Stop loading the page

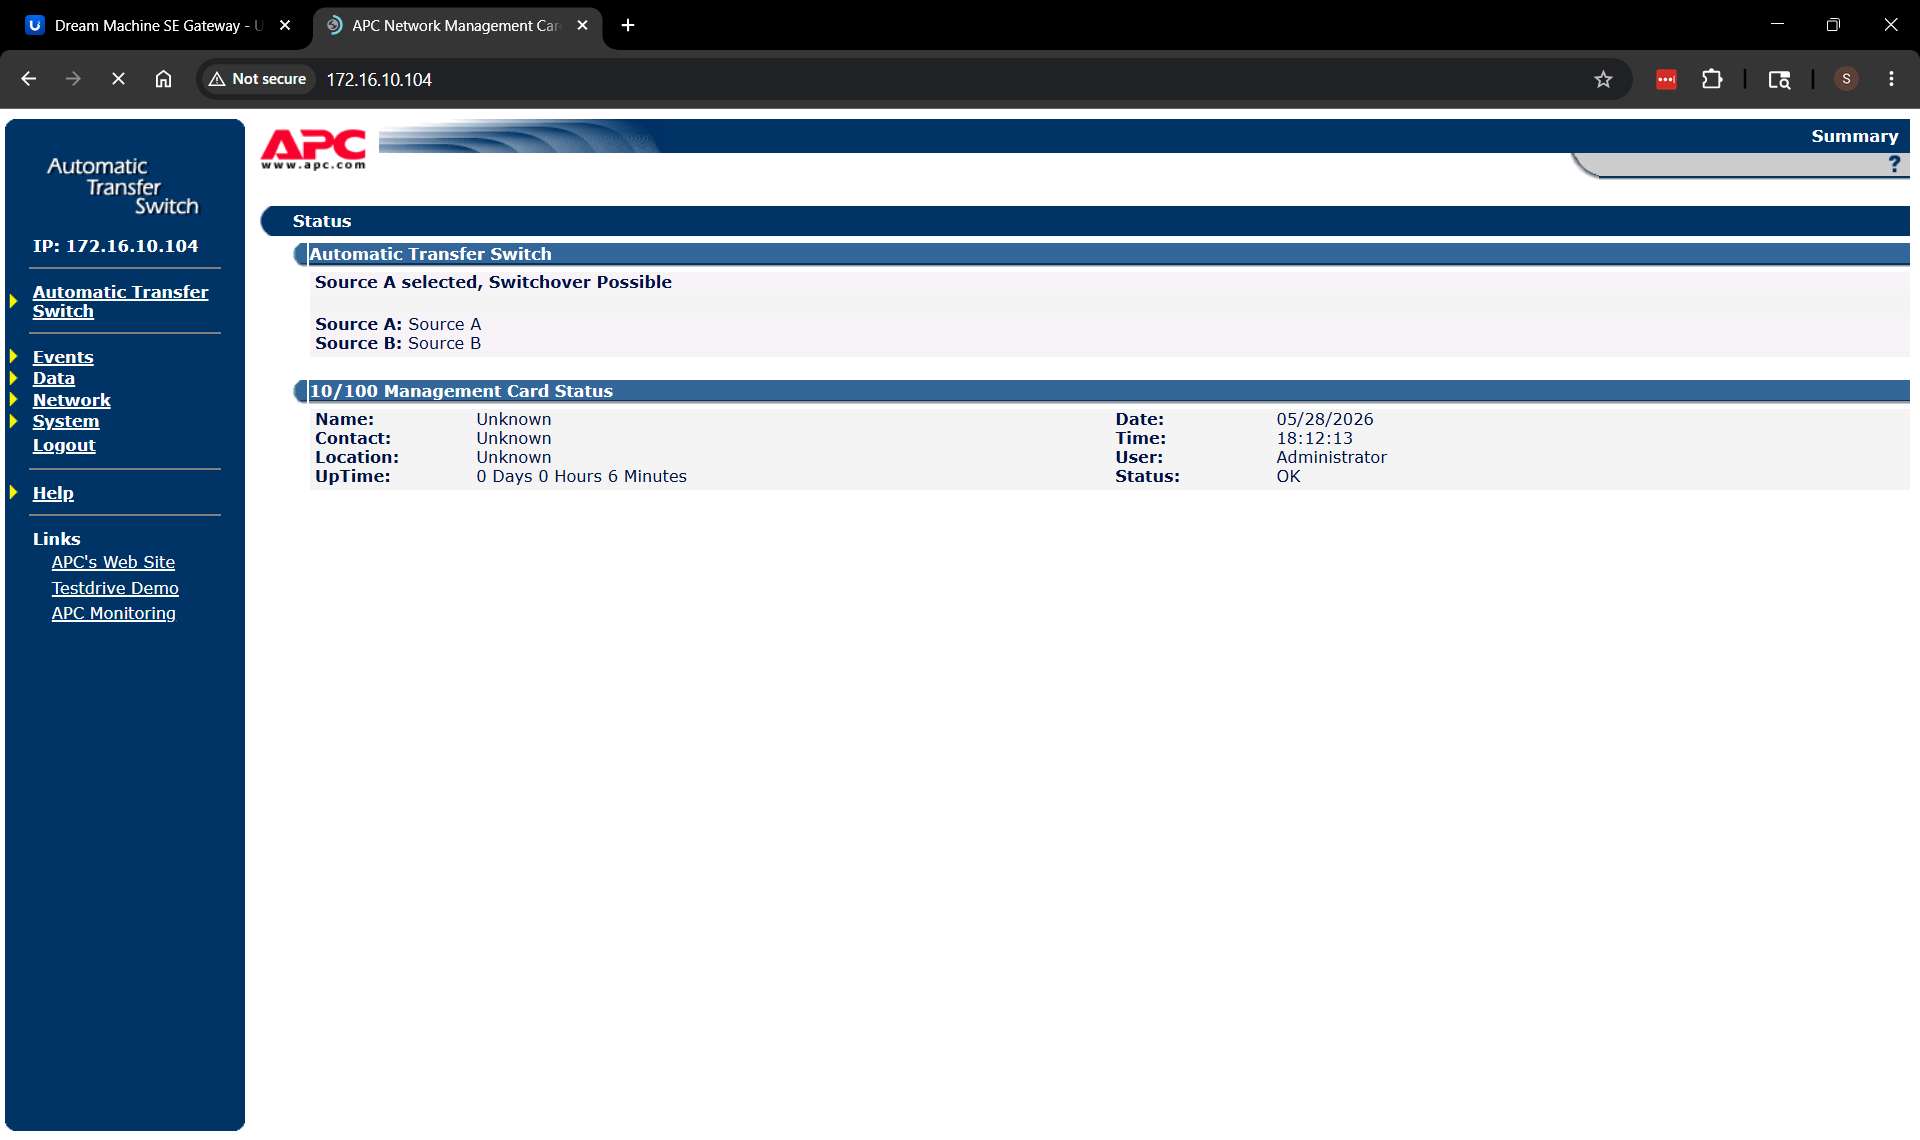118,79
